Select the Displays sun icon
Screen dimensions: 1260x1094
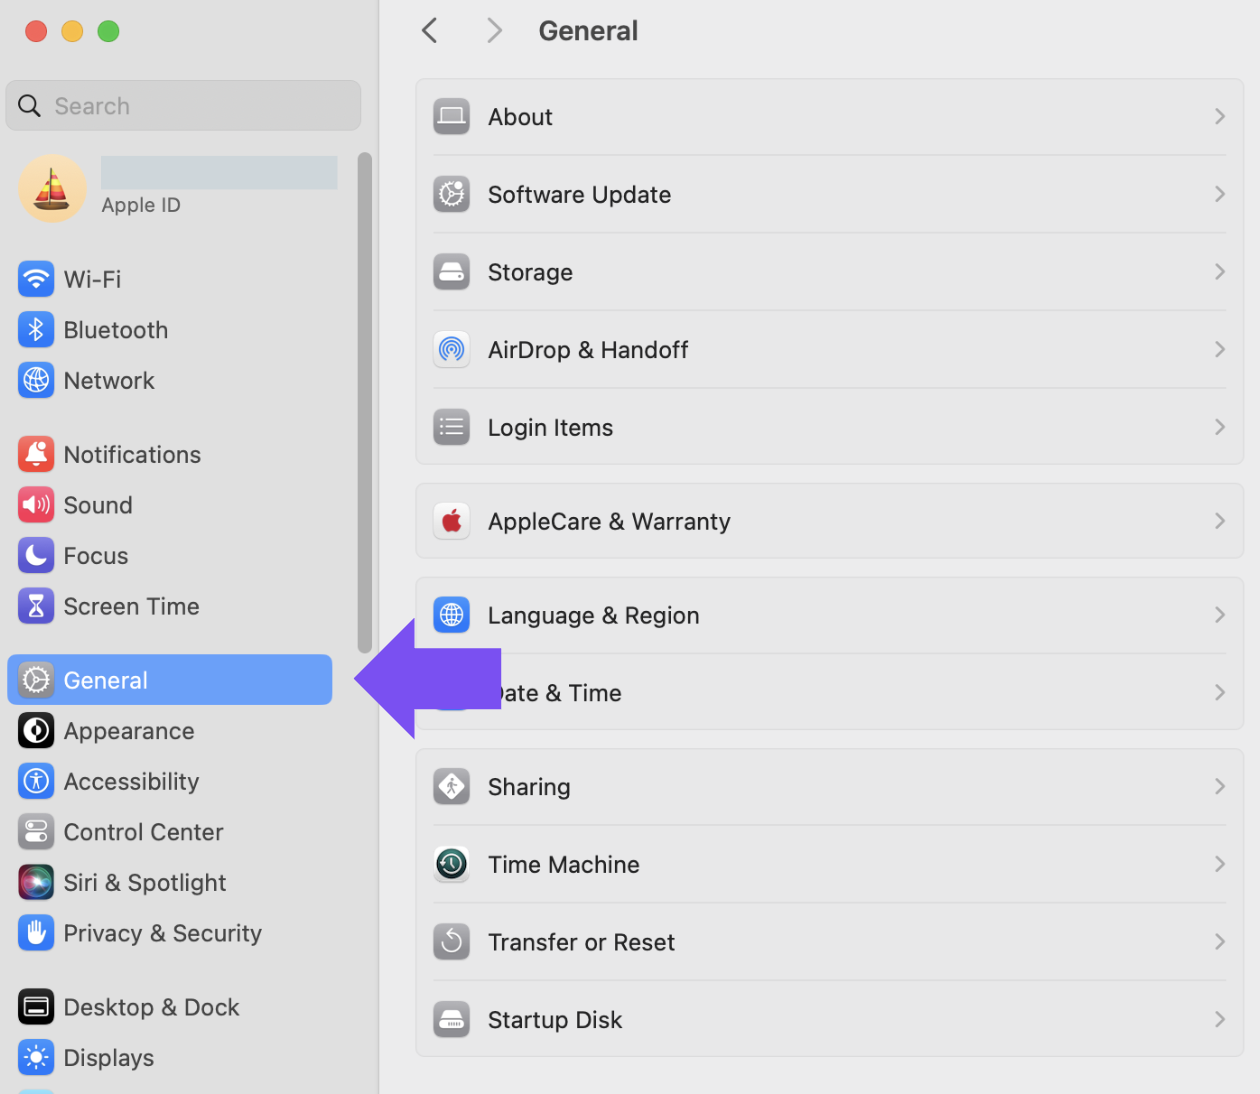[x=36, y=1058]
